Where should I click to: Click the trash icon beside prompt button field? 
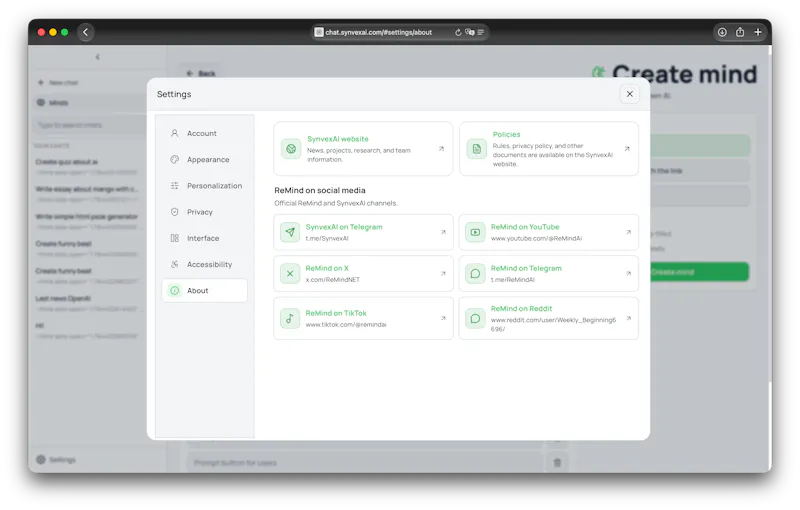tap(557, 463)
